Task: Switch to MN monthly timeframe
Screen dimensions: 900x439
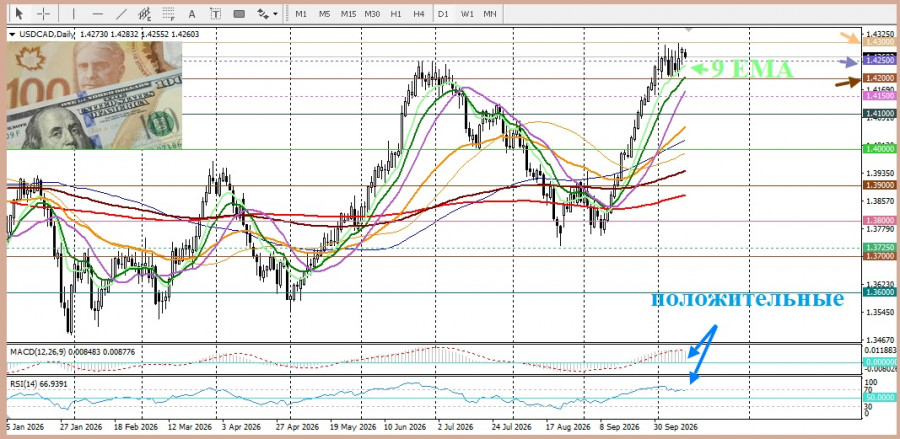Action: pyautogui.click(x=490, y=13)
